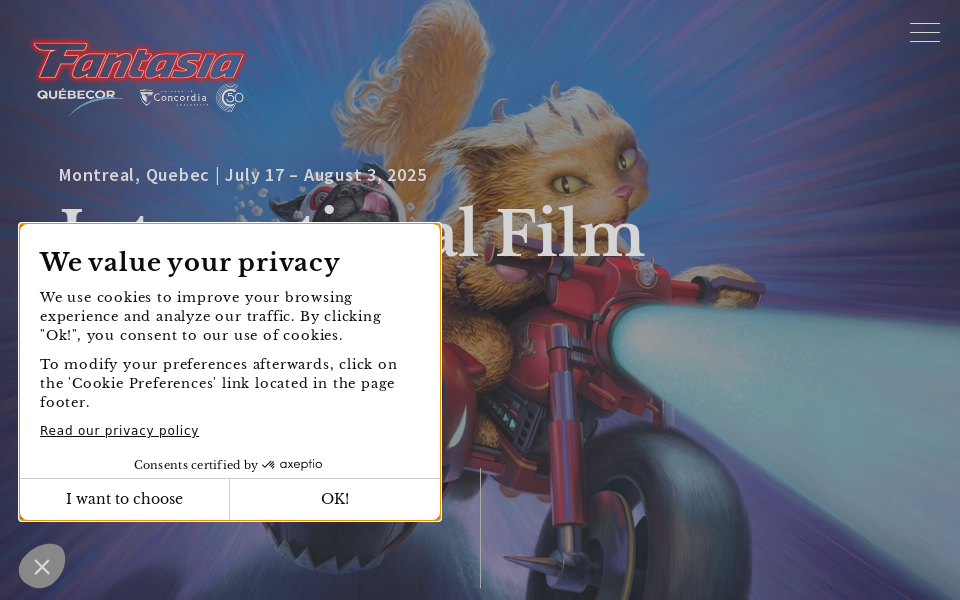Click the "Consents certified by" text
960x600 pixels.
click(196, 465)
